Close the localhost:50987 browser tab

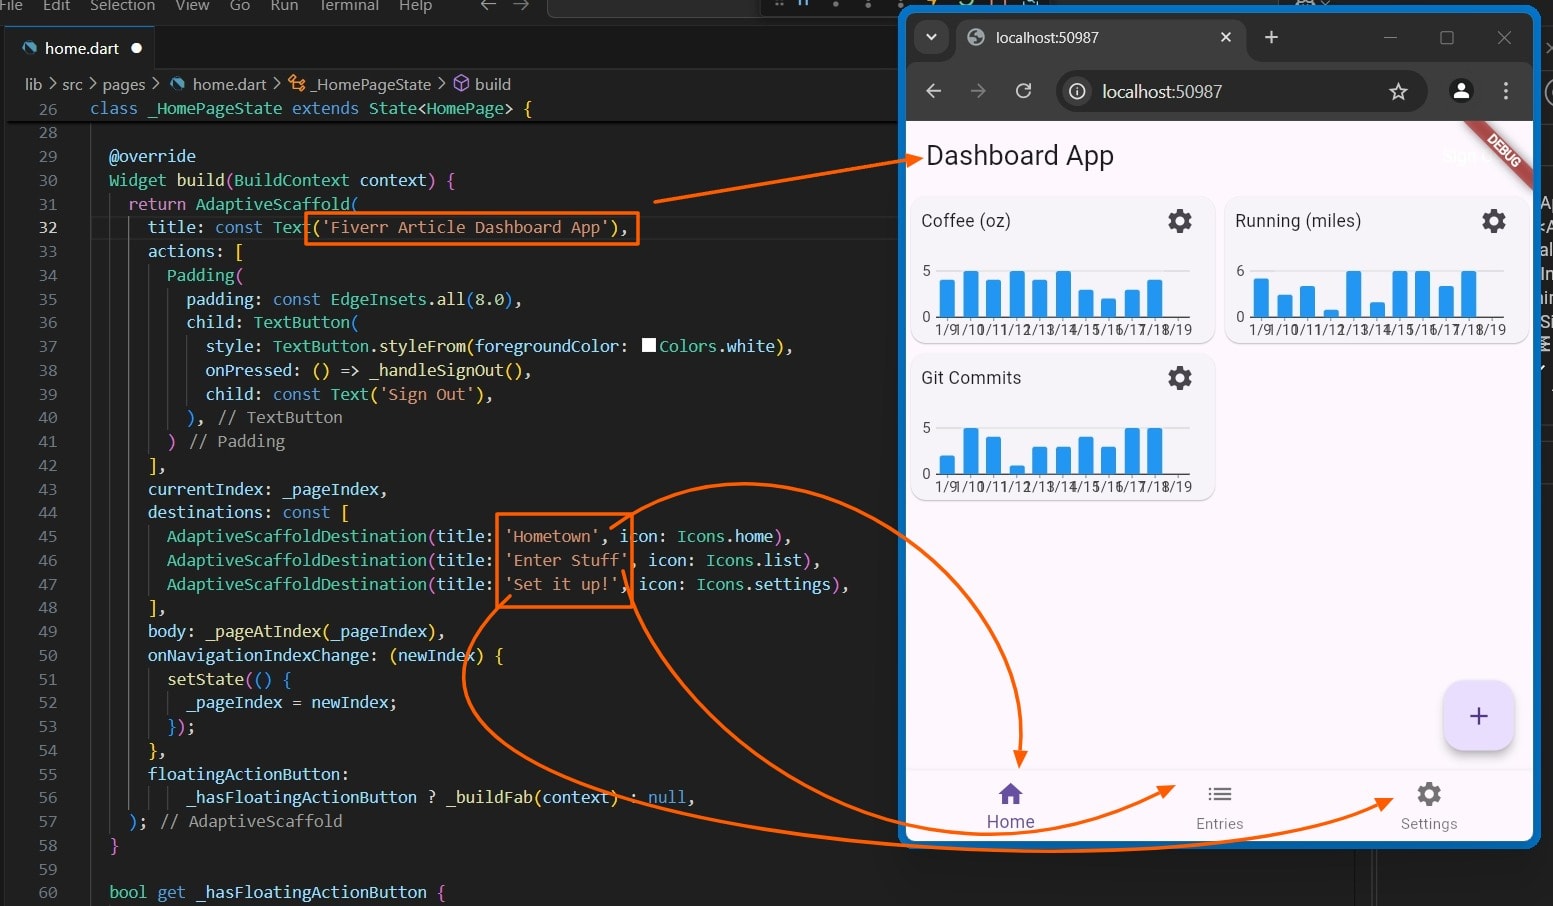[1226, 37]
